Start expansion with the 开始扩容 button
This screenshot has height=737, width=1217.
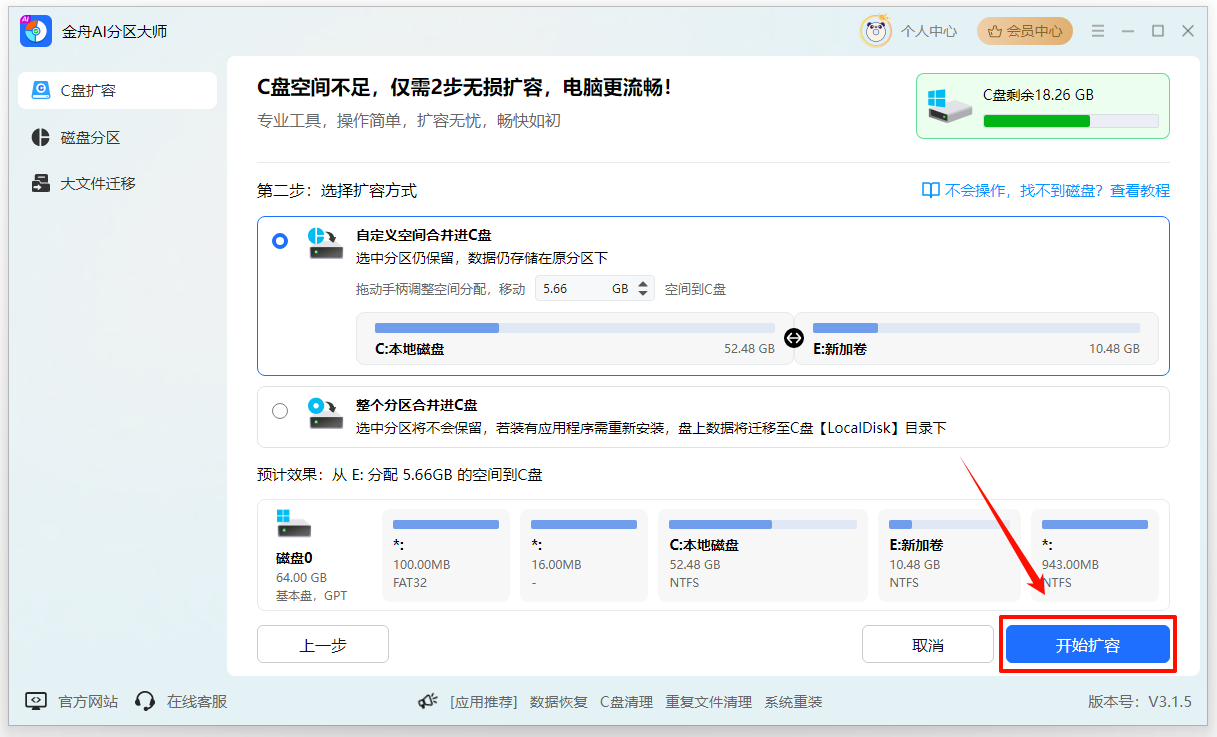coord(1087,644)
